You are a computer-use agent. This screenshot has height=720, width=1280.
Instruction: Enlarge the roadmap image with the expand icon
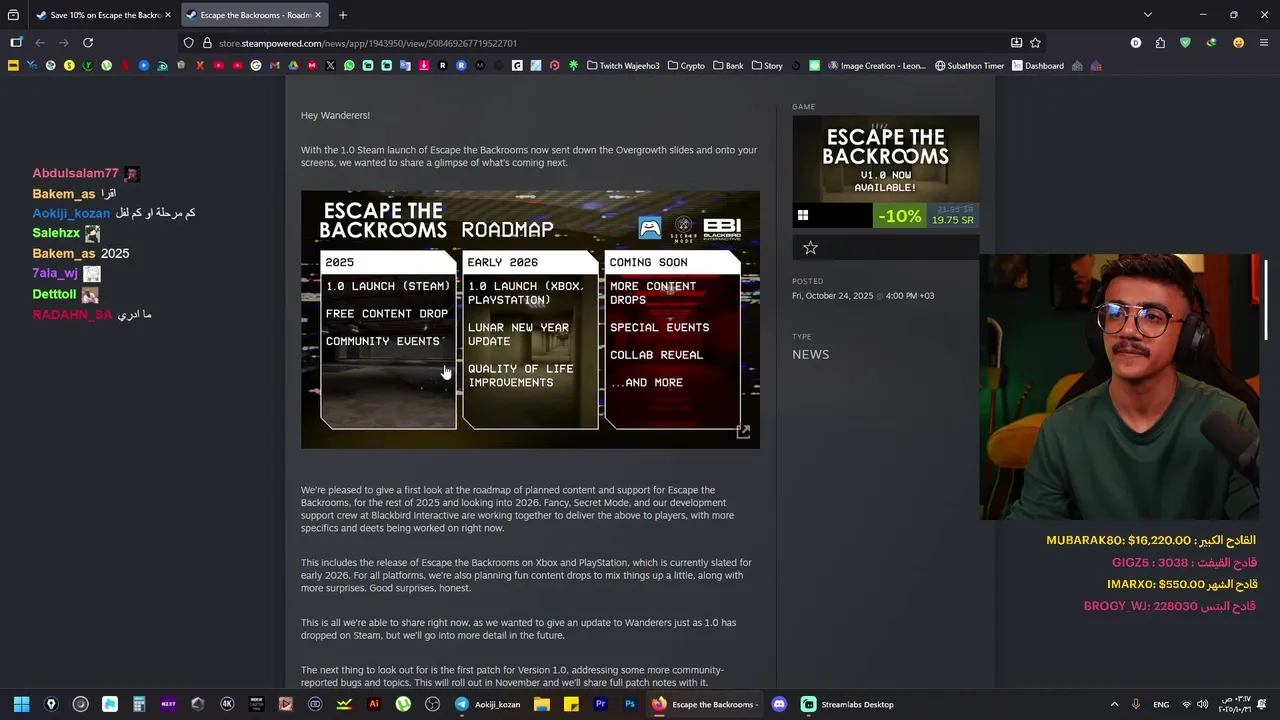[x=743, y=432]
